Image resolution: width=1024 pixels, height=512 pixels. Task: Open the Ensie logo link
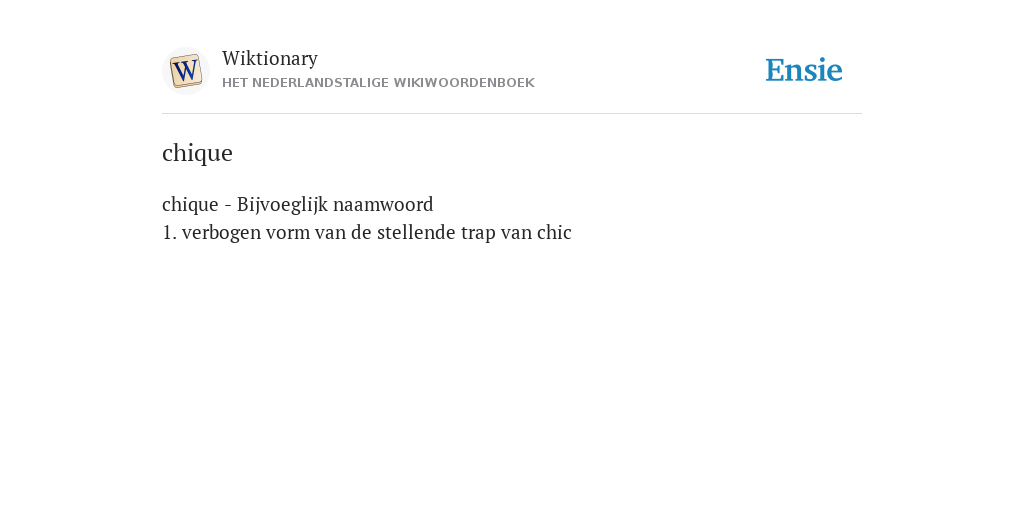[x=803, y=70]
